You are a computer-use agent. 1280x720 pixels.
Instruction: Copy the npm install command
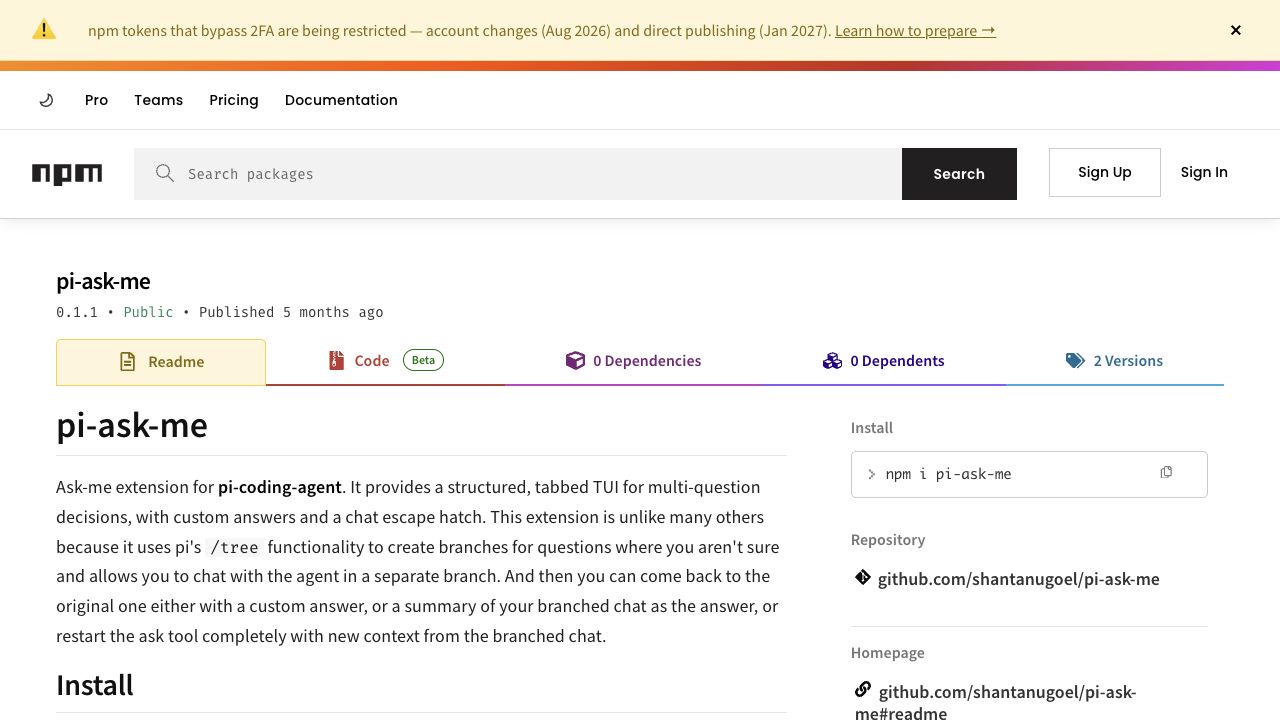click(1166, 473)
